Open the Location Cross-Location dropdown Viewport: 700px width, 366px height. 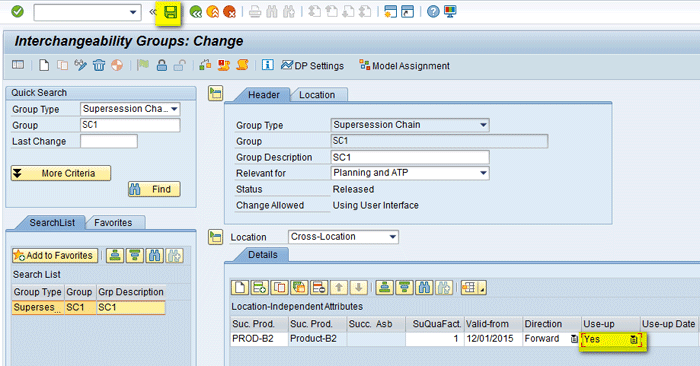tap(393, 237)
